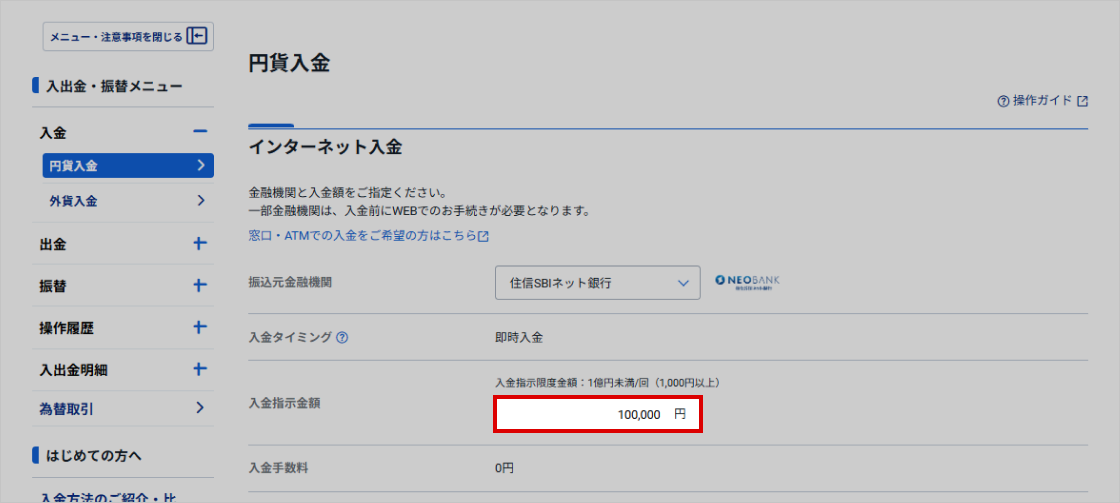The image size is (1120, 503).
Task: Follow the 窓口・ATMでの入金 link
Action: tap(362, 237)
